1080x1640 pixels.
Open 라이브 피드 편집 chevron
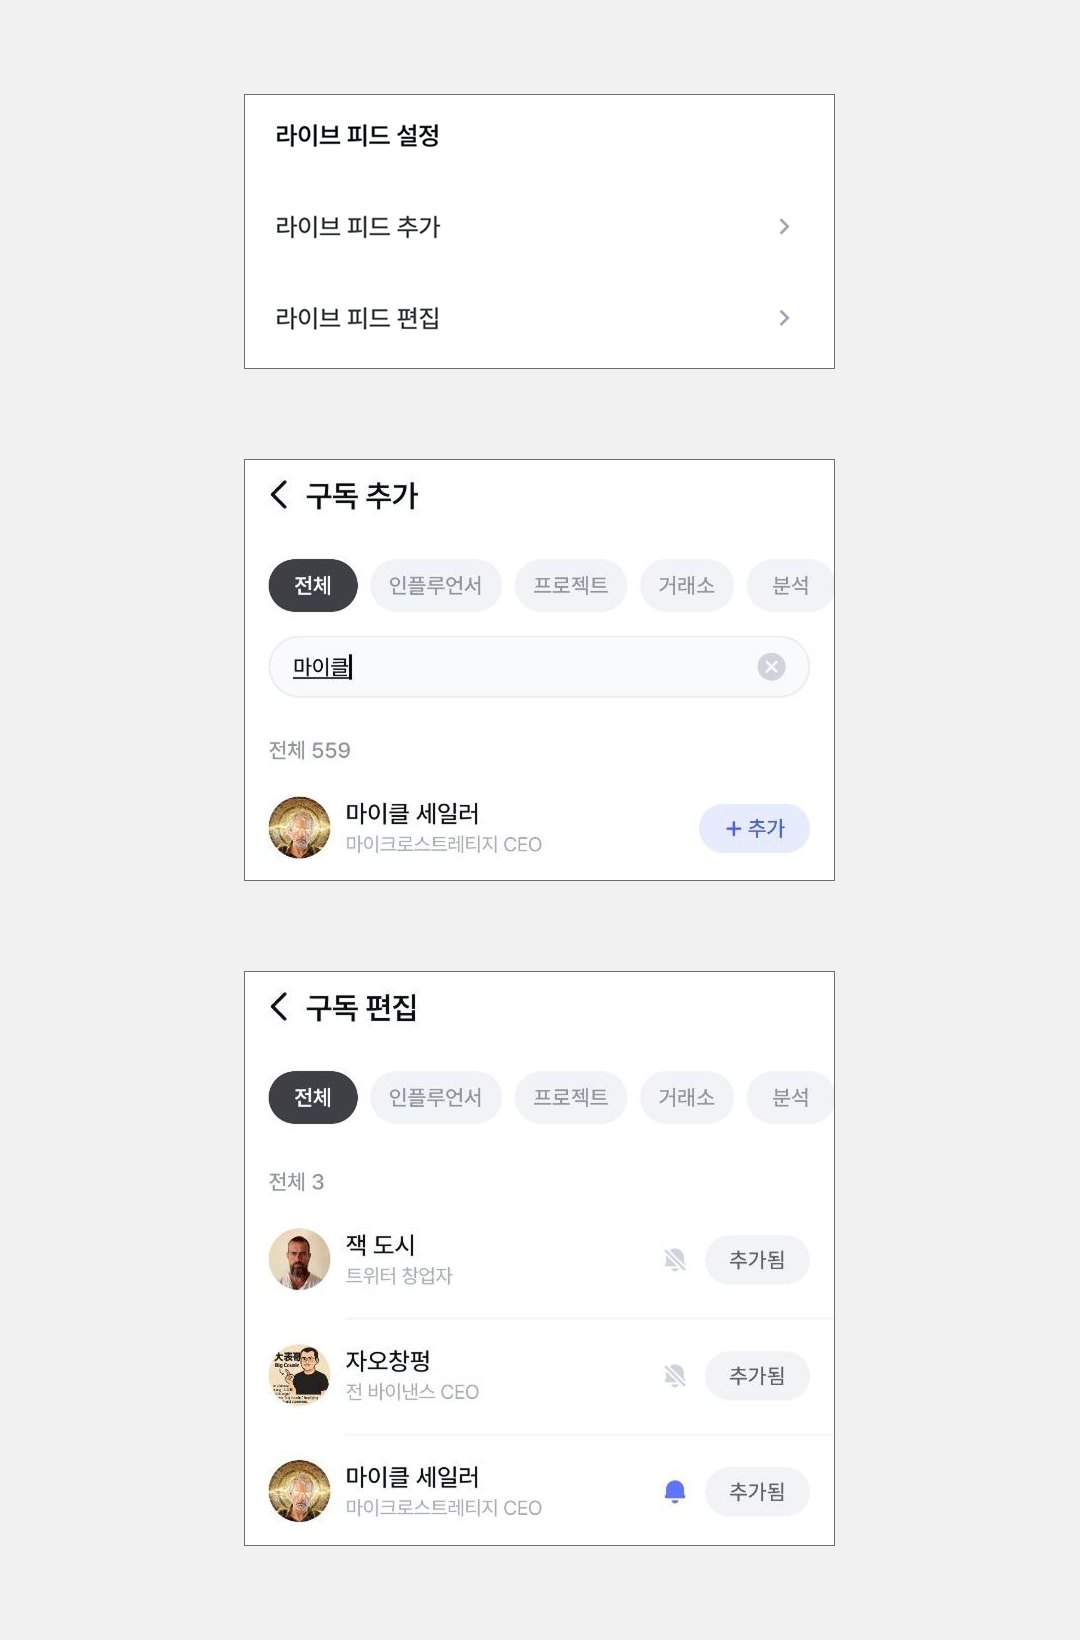tap(784, 318)
